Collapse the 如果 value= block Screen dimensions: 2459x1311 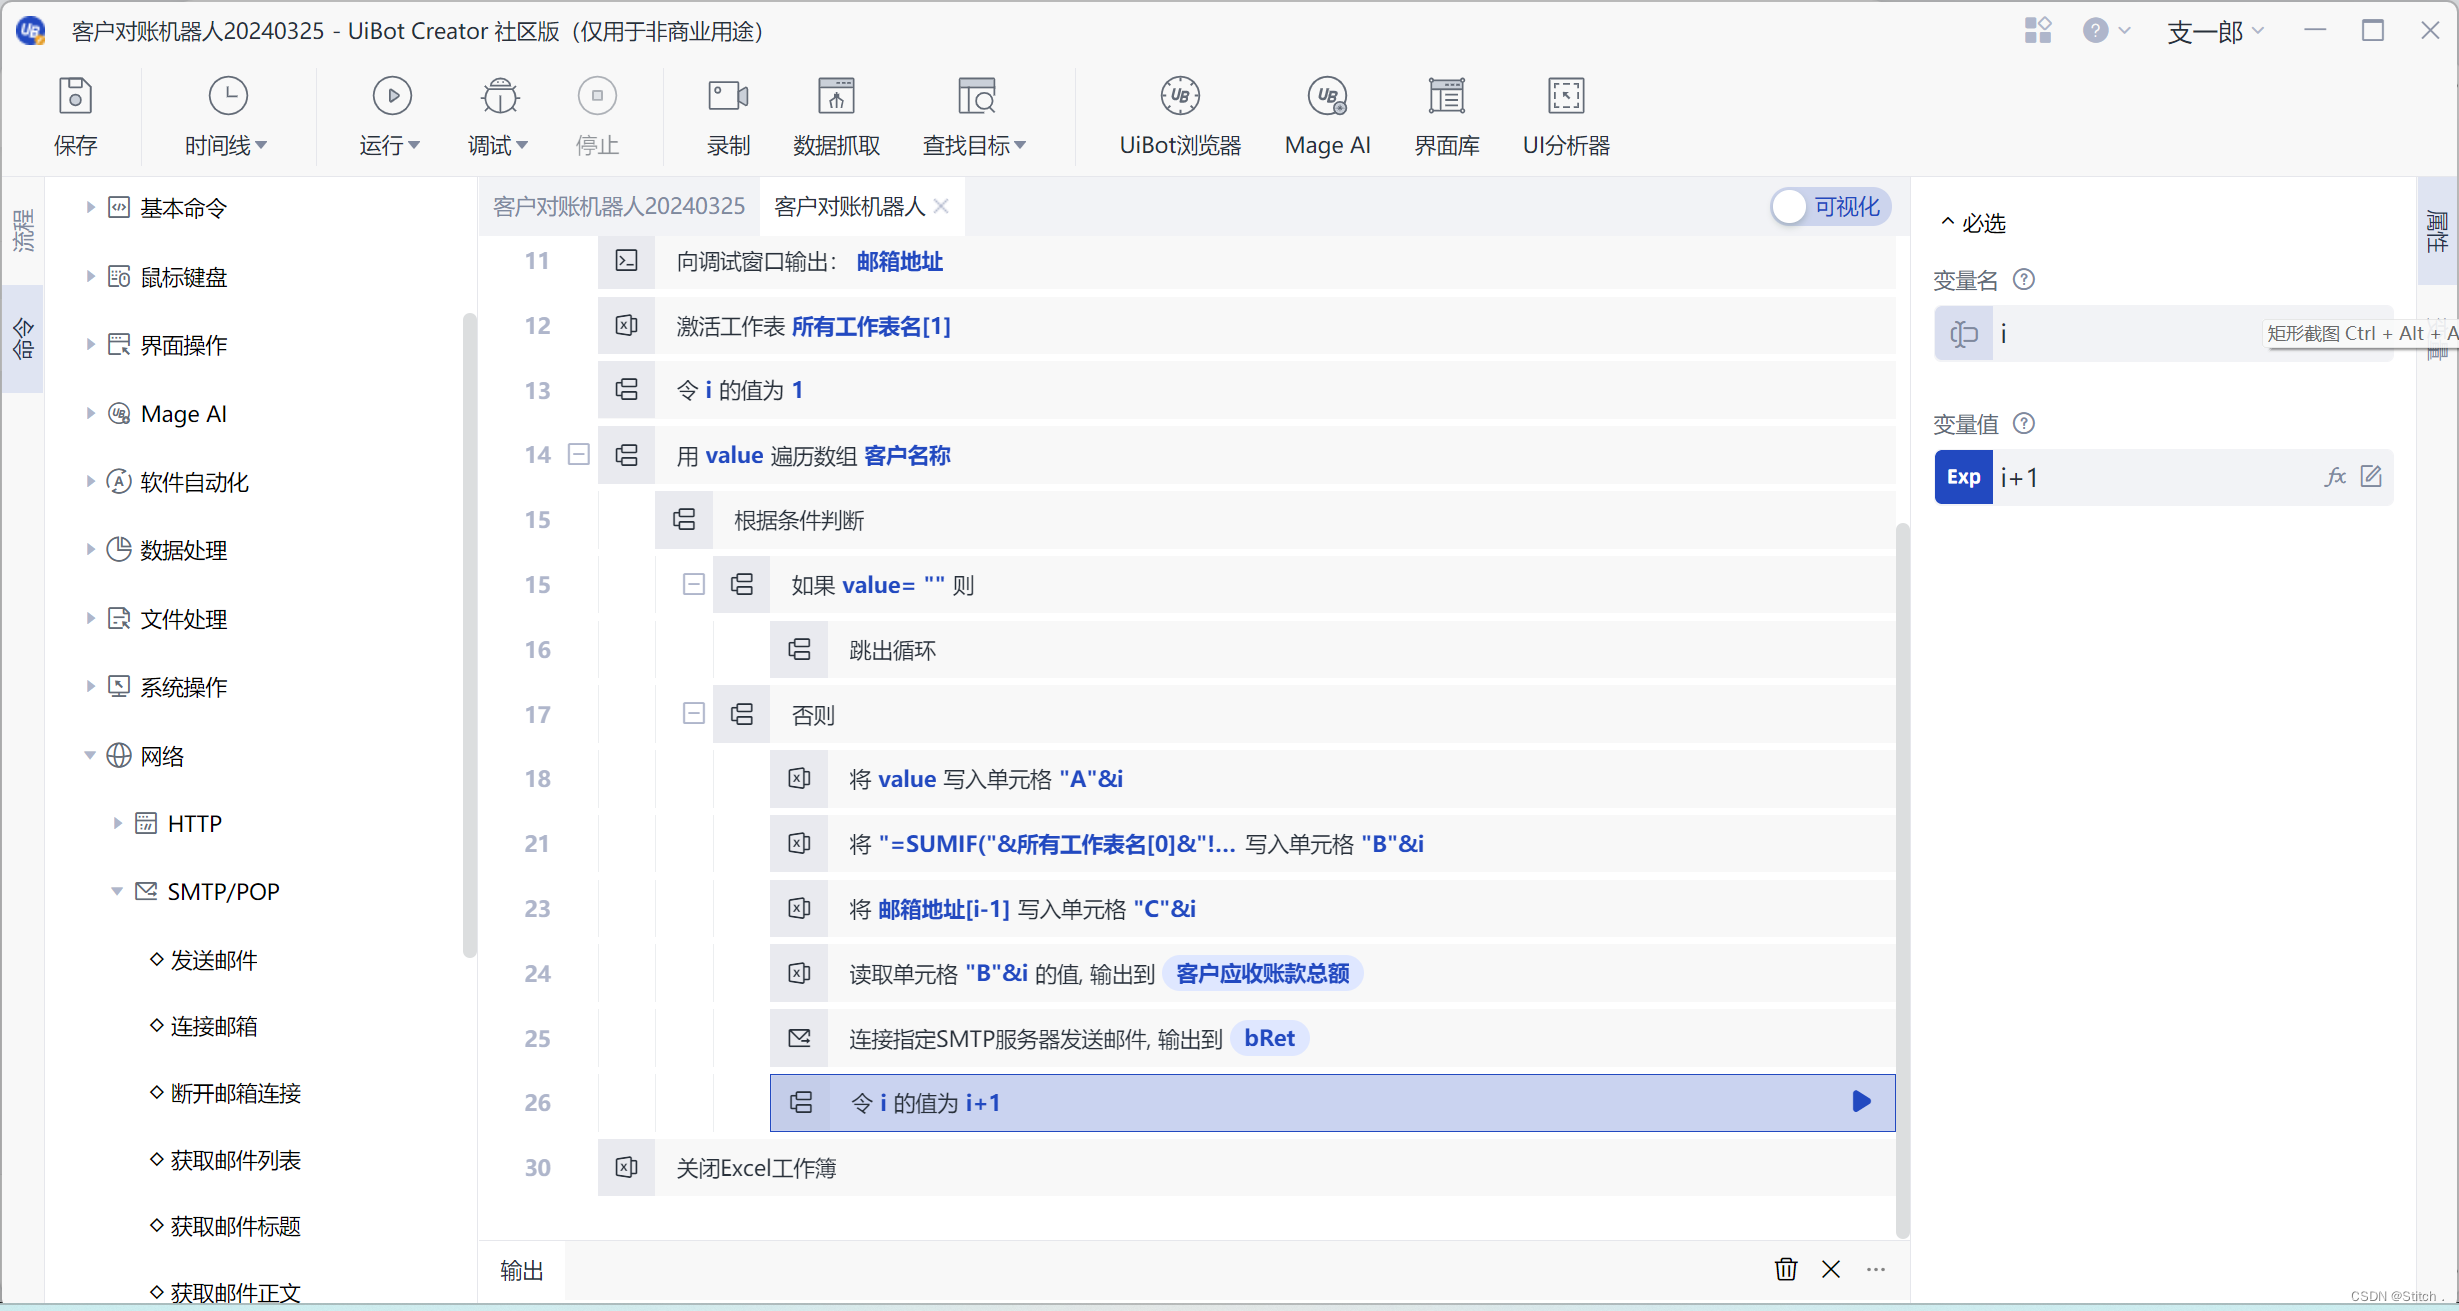694,584
